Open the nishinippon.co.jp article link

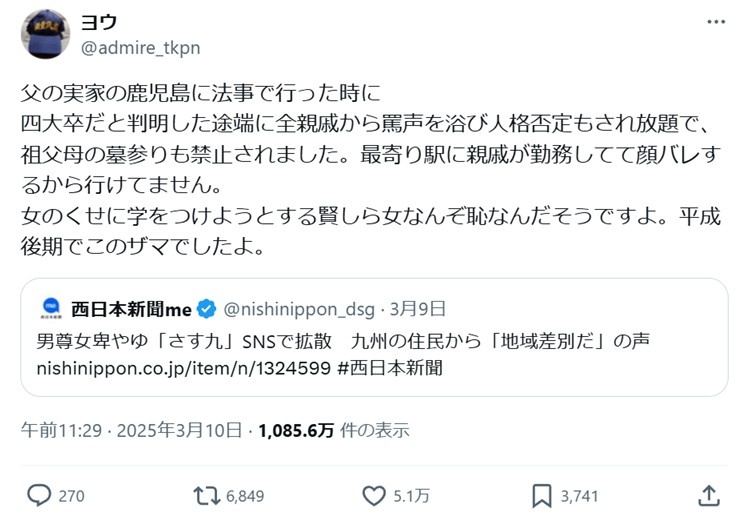[177, 367]
